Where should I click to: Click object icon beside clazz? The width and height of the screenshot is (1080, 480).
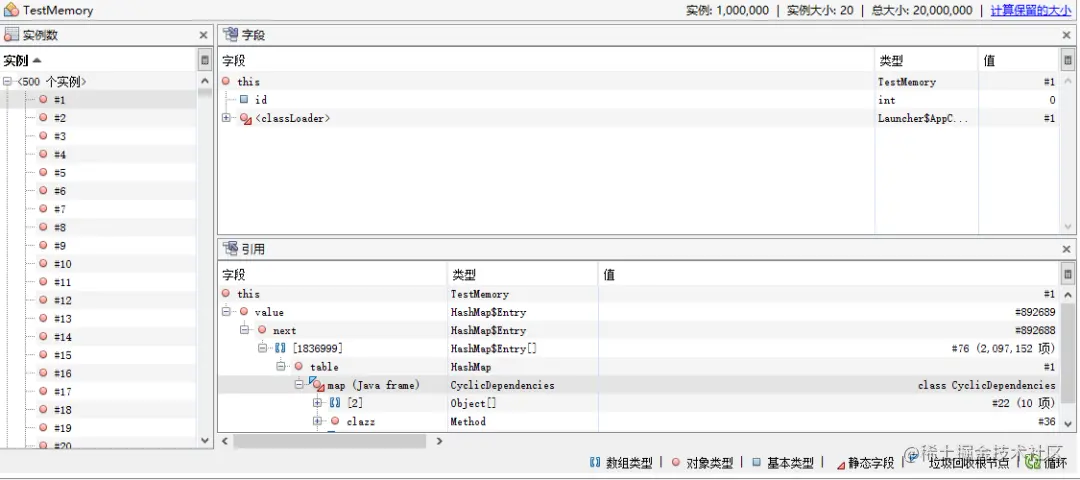point(335,421)
